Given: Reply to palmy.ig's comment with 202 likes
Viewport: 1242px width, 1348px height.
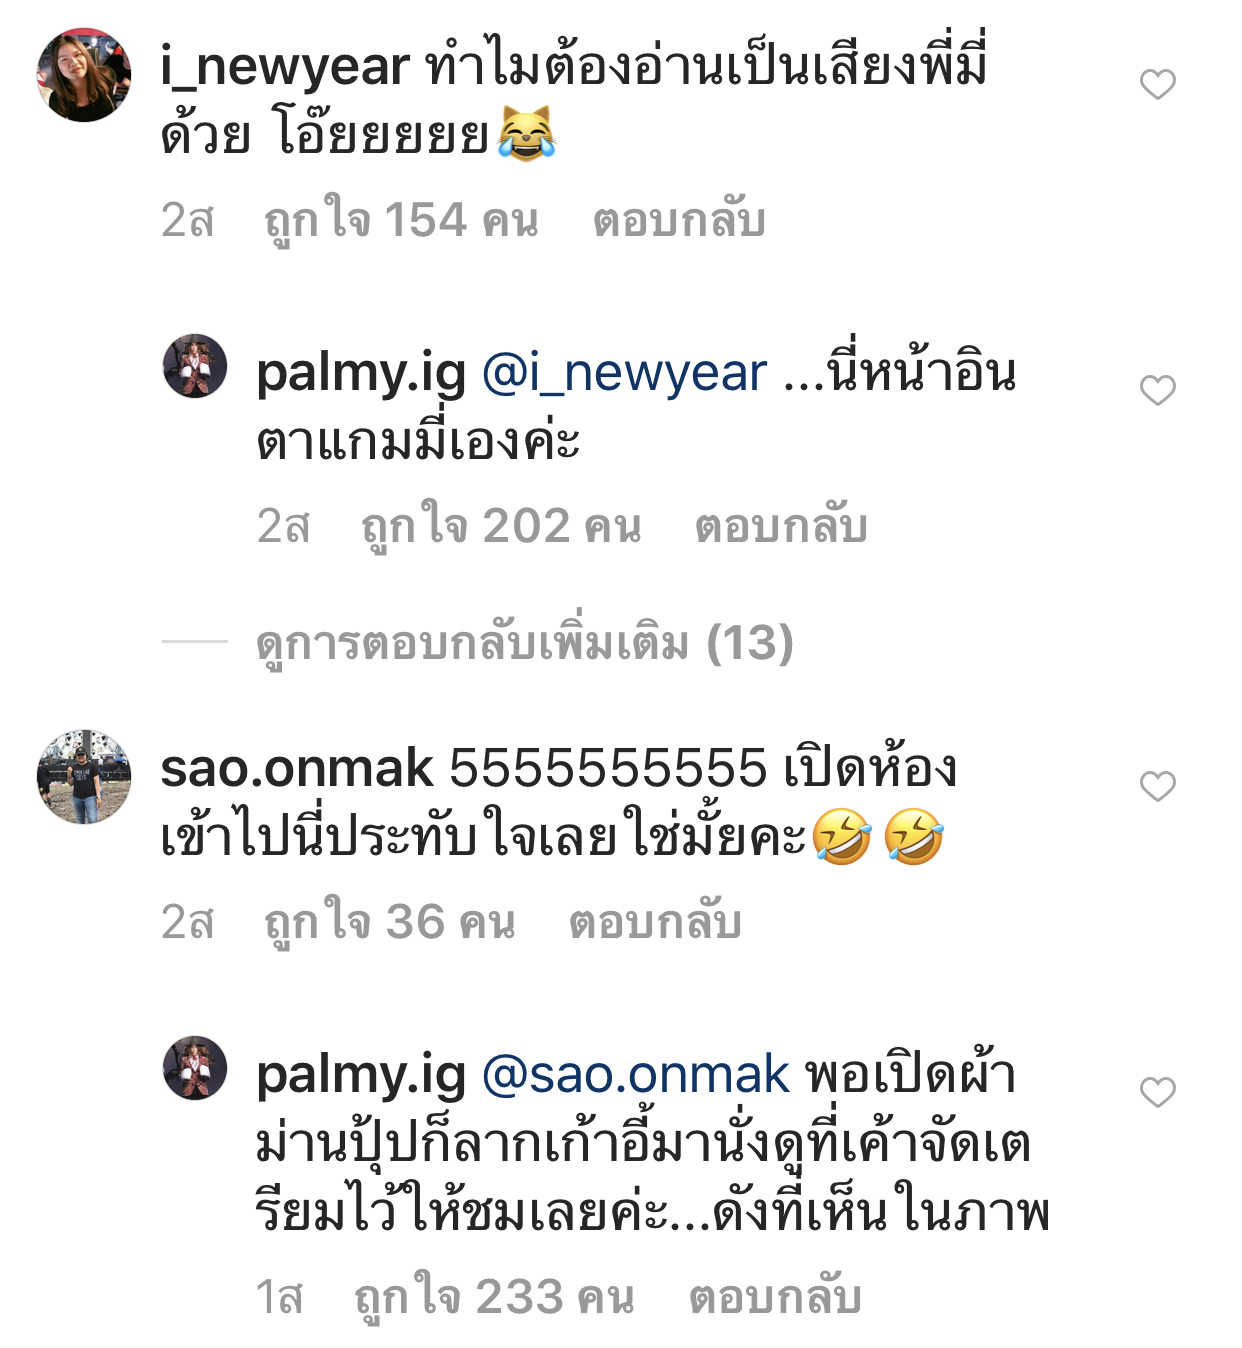Looking at the screenshot, I should click(781, 526).
